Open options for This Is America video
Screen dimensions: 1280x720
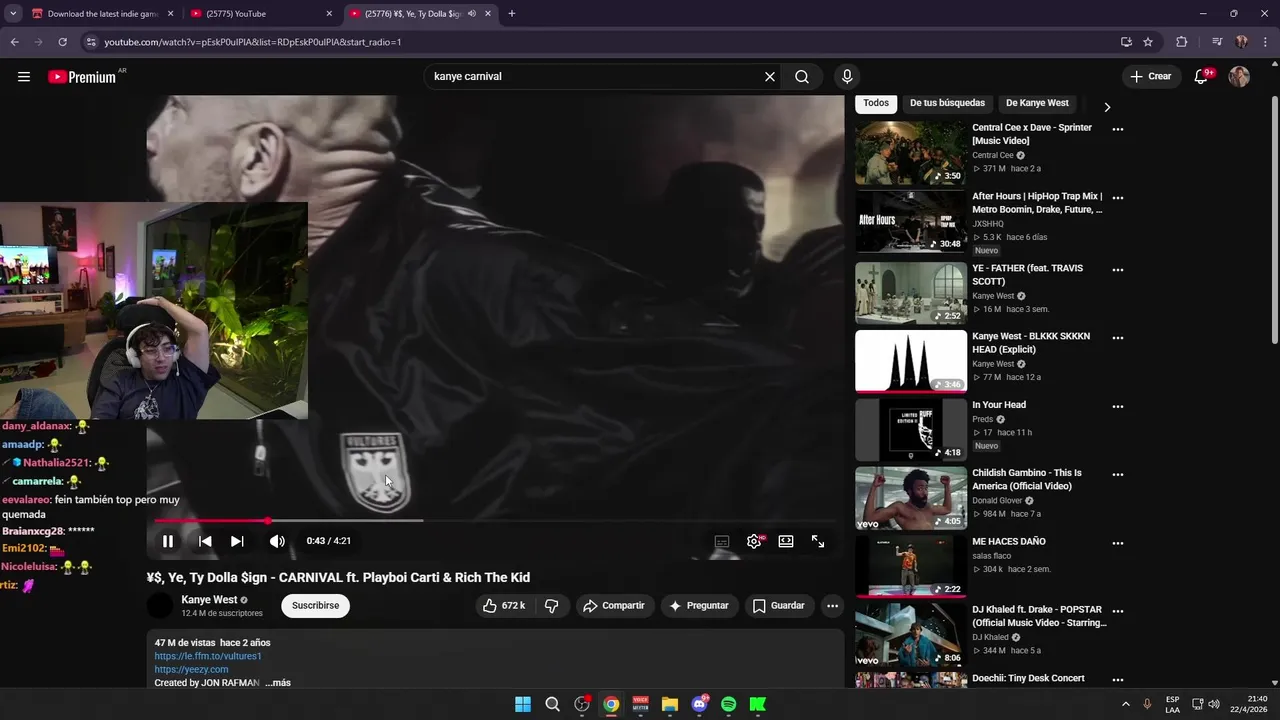coord(1118,475)
